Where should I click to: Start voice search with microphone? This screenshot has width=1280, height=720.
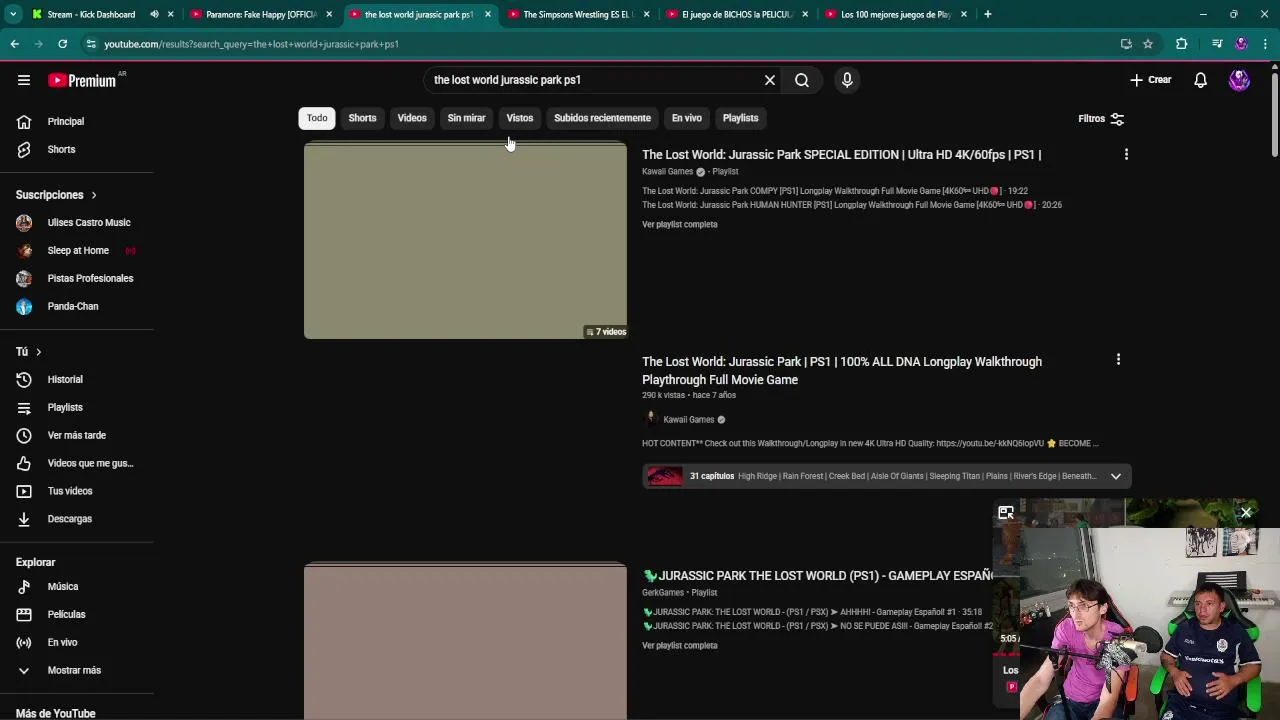[x=847, y=80]
